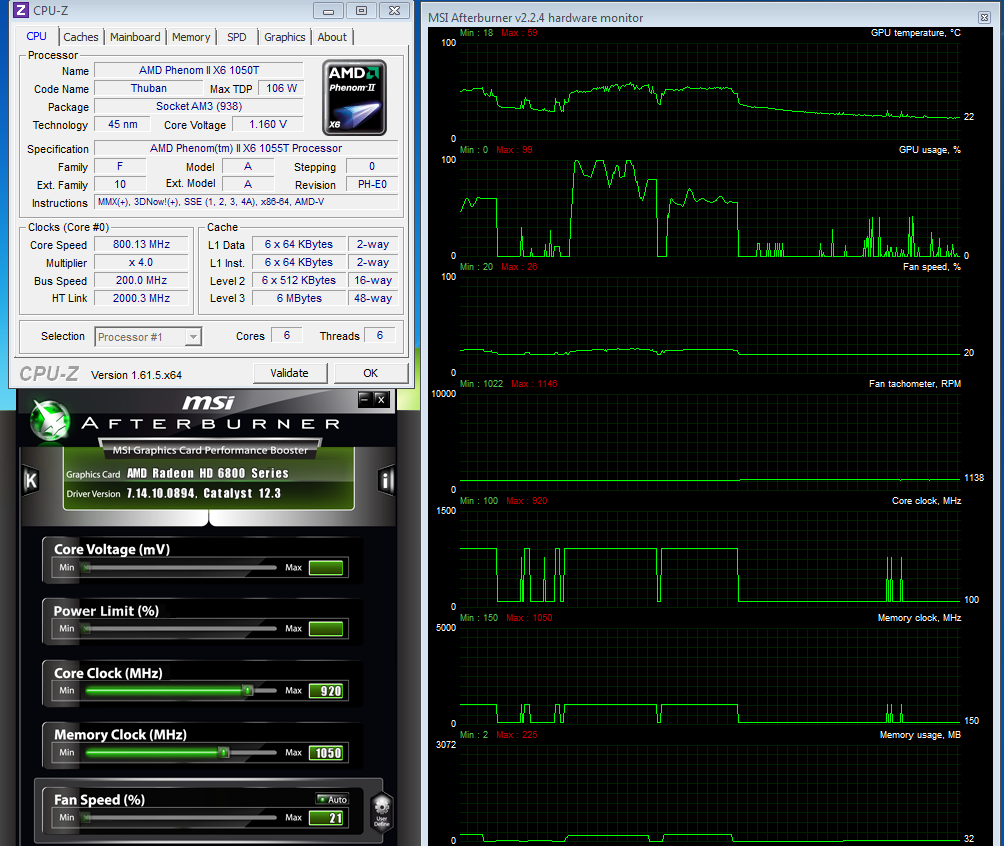Click the specification 'AMD Phenom(tm) II X6 1055T Processor'
Screen dimensions: 1004x846
click(246, 148)
